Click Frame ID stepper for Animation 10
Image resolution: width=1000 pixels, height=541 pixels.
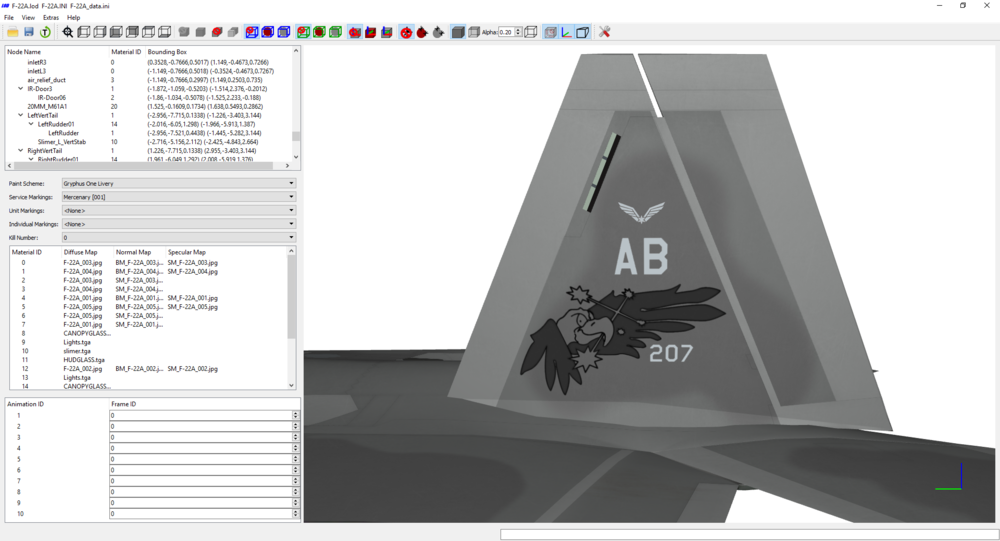point(295,514)
